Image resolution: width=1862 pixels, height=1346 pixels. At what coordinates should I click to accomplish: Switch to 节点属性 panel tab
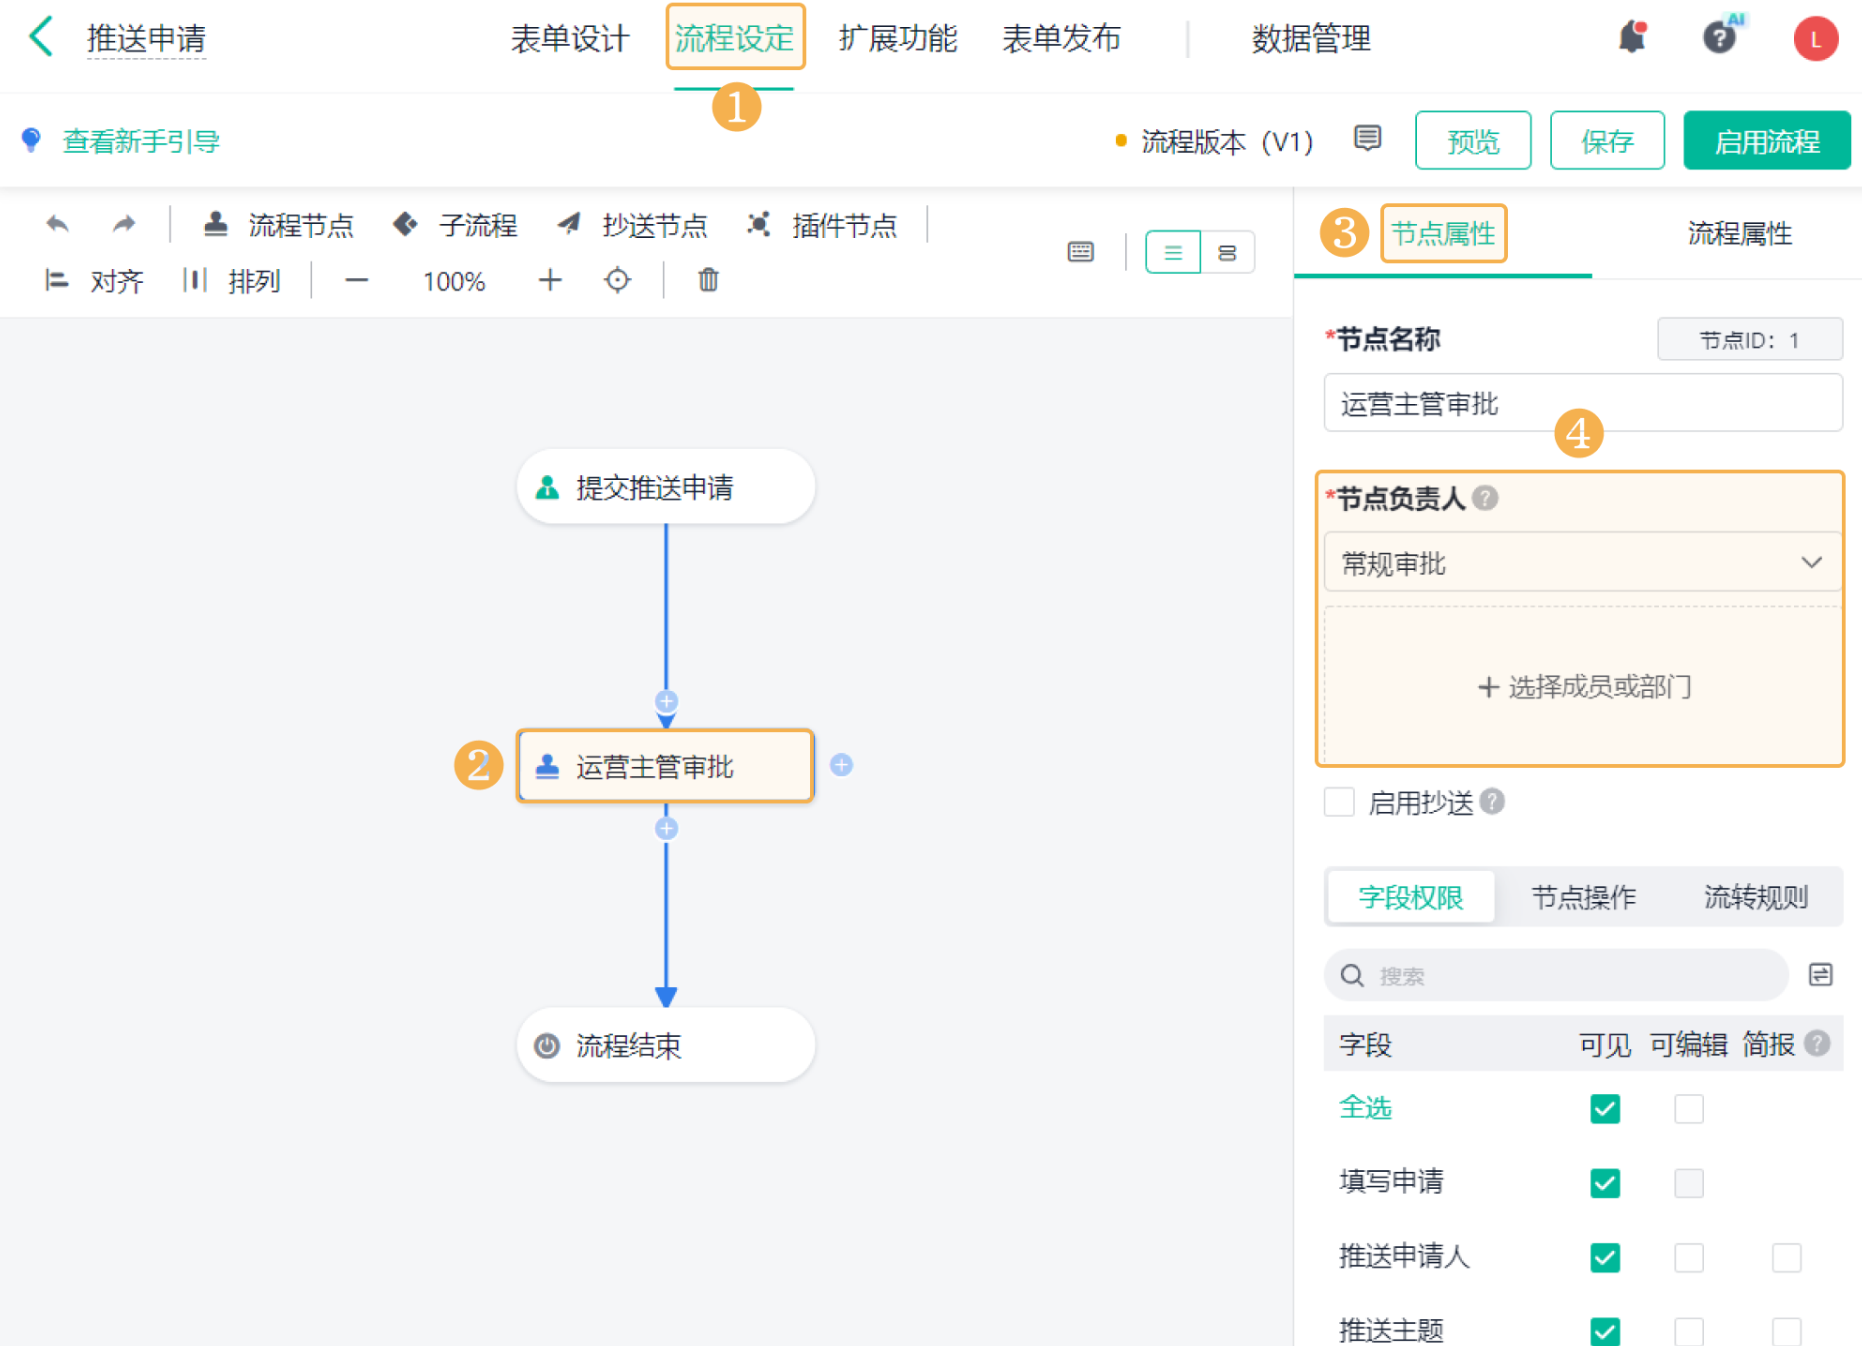(x=1443, y=234)
